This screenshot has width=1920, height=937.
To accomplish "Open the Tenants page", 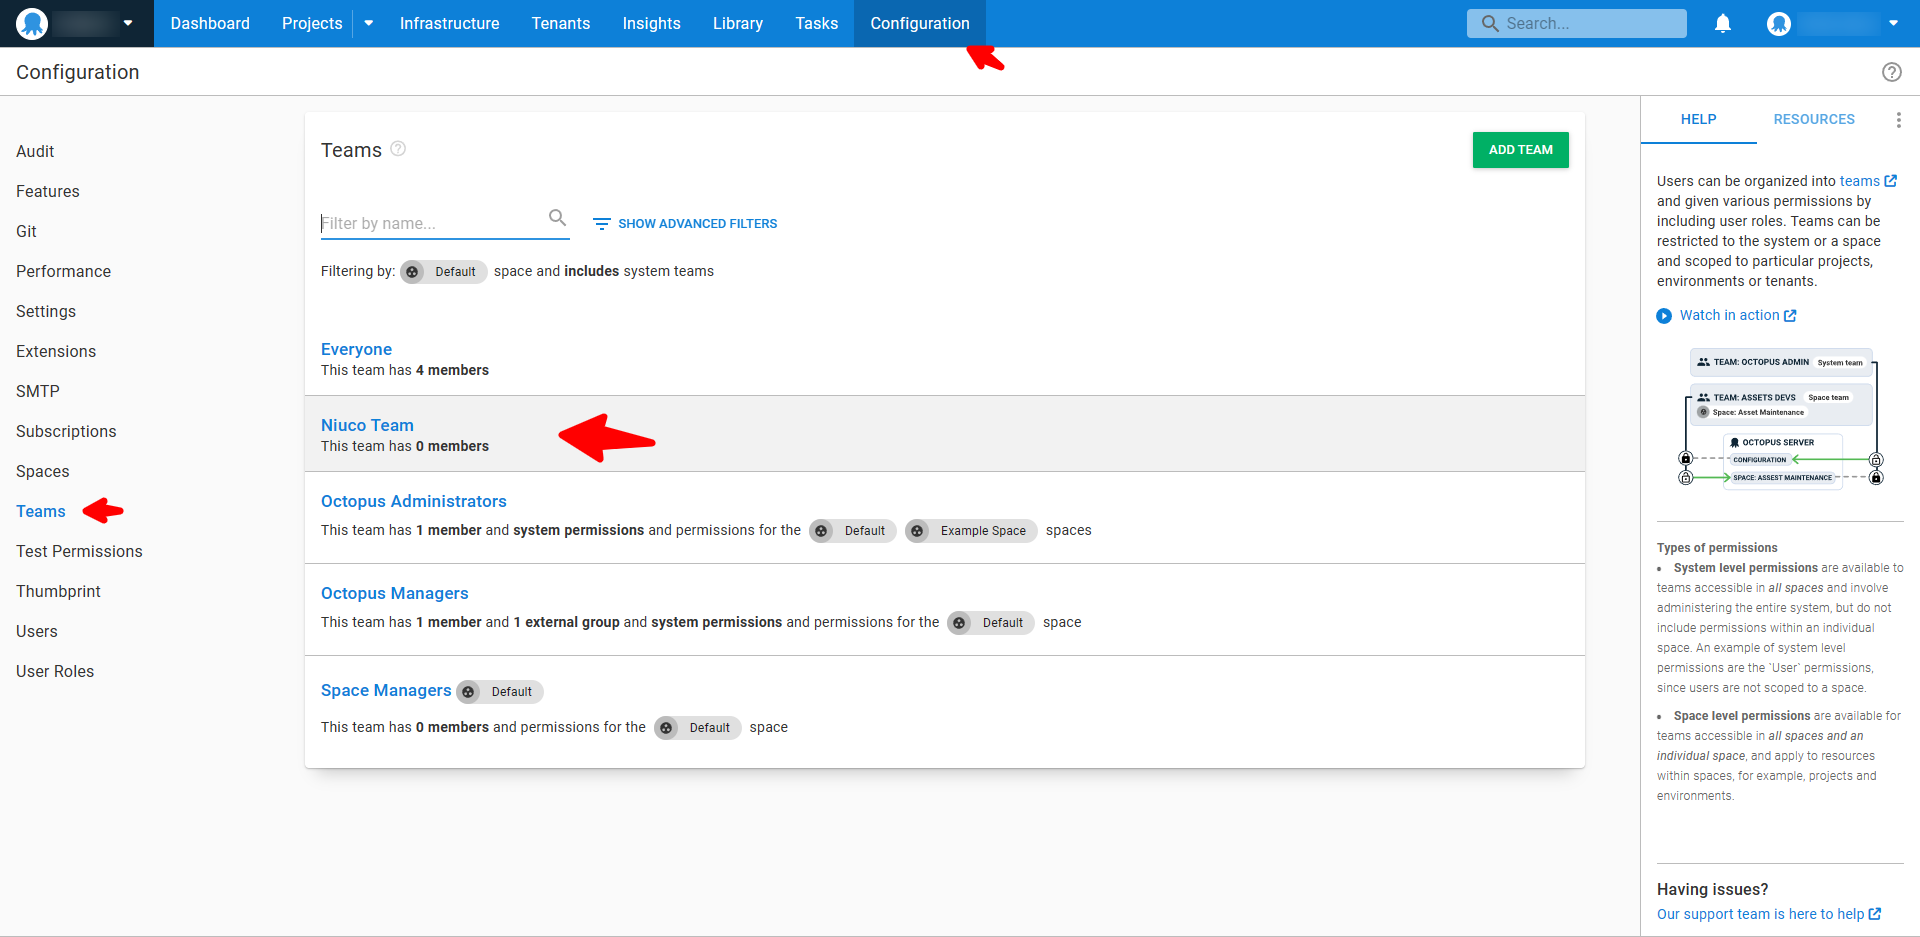I will click(561, 23).
